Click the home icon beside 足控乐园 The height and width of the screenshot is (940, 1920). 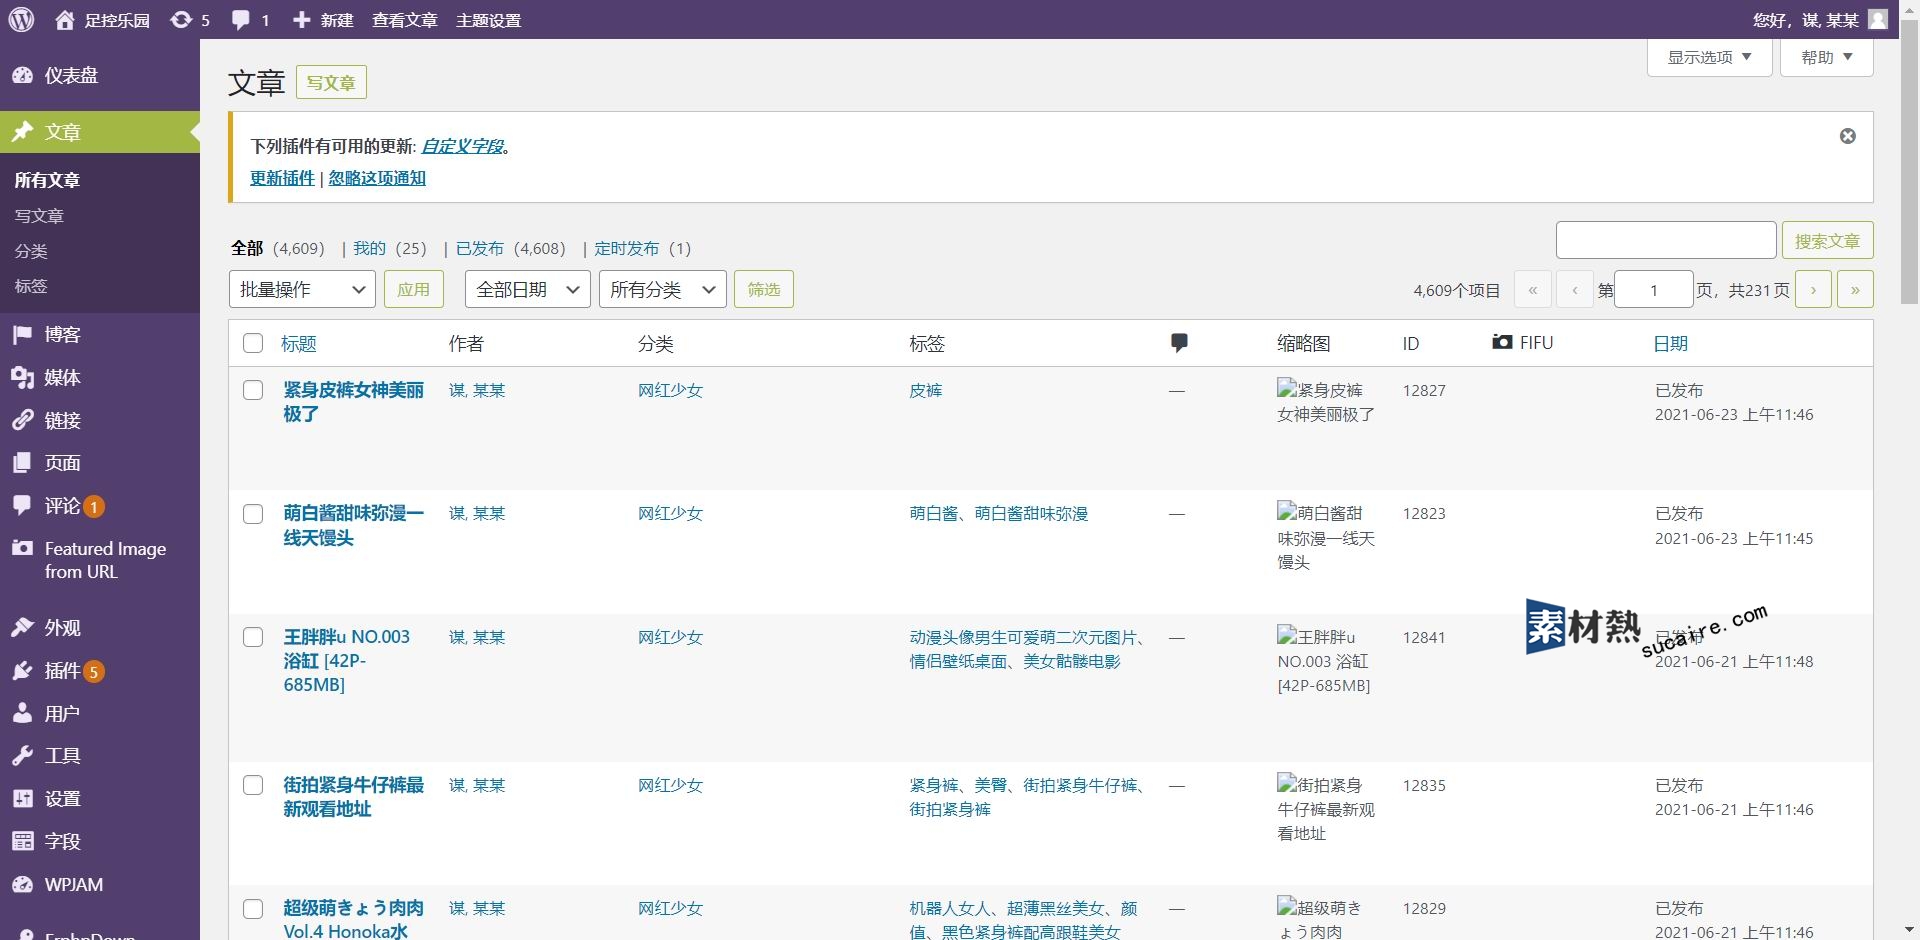pos(65,20)
